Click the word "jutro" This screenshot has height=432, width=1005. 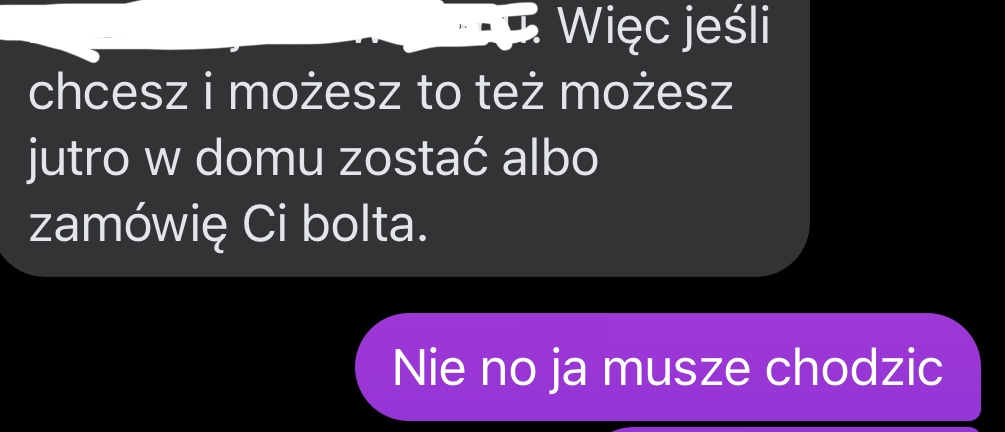[x=78, y=160]
